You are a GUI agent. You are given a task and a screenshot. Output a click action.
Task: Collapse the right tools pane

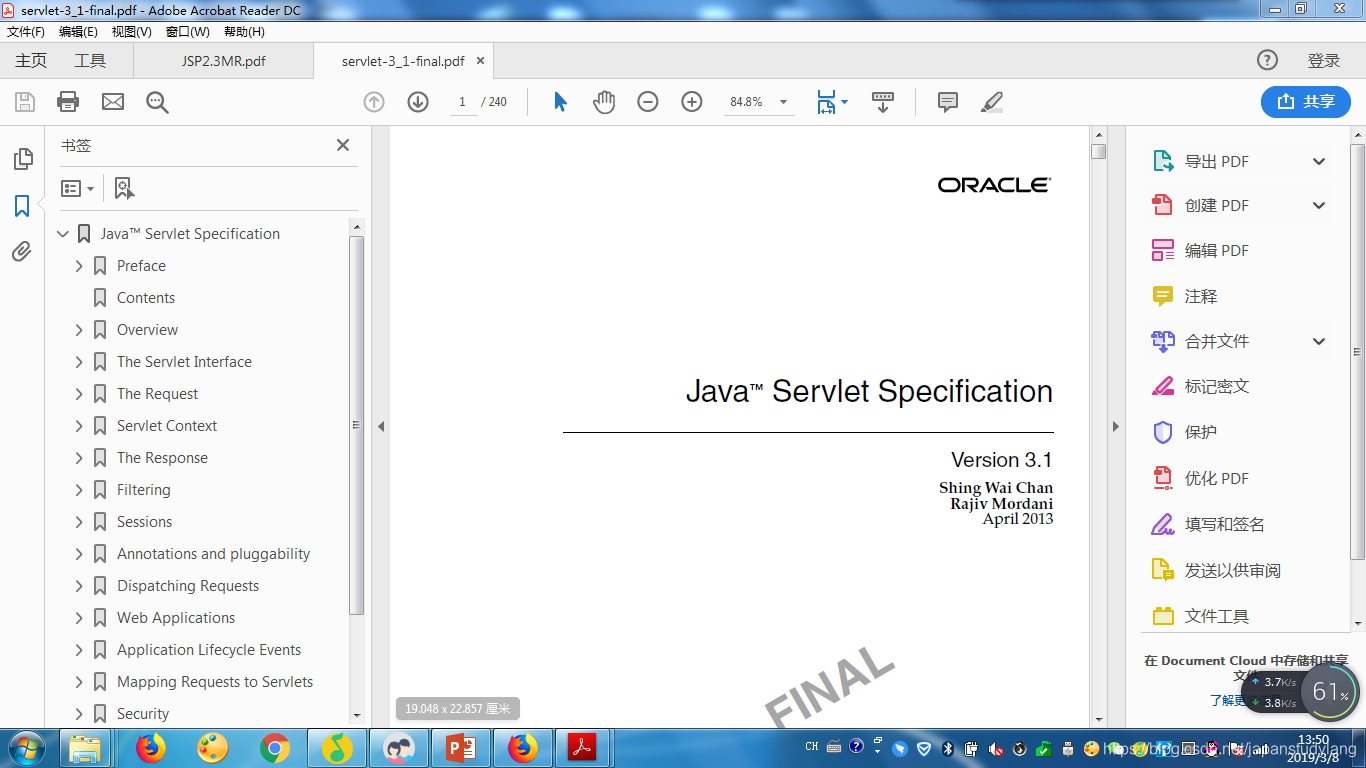(1116, 425)
